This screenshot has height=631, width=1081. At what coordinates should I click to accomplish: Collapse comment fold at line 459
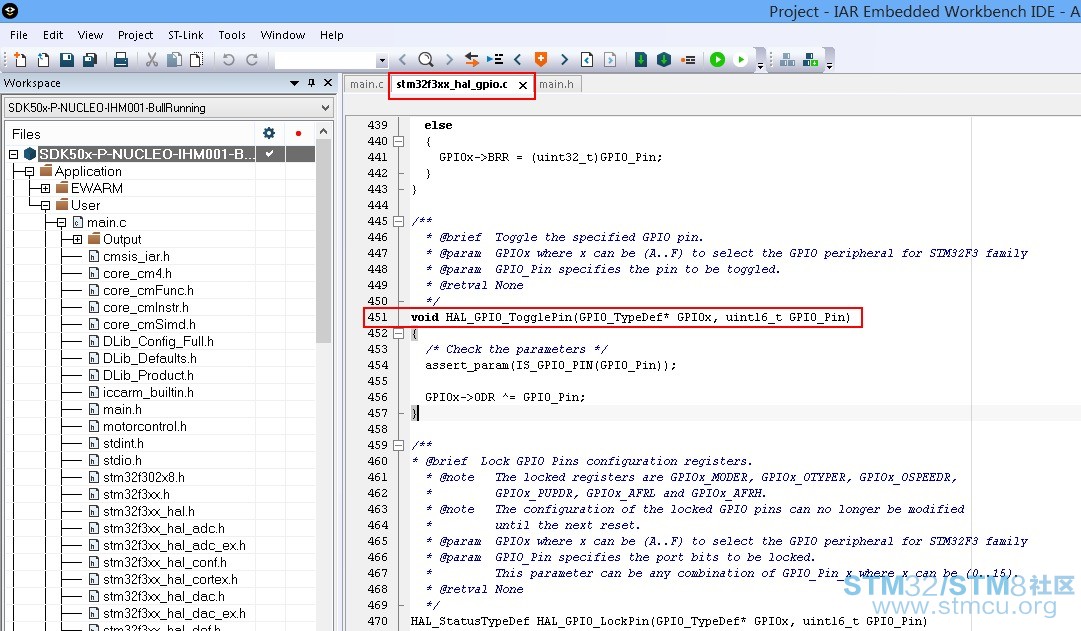[x=398, y=445]
